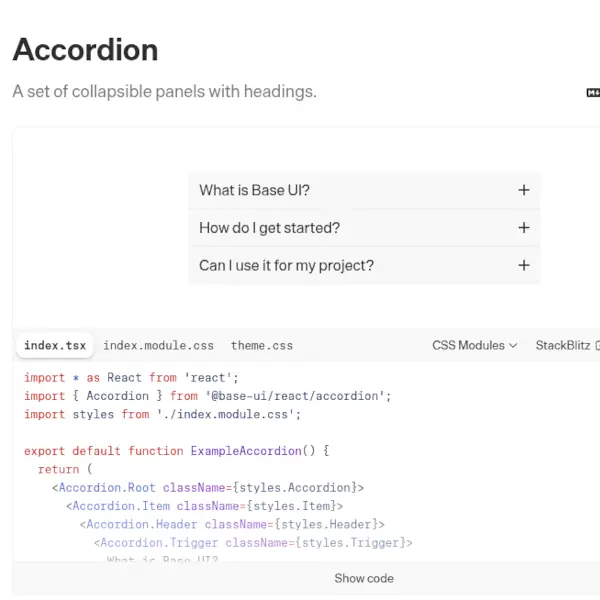The height and width of the screenshot is (600, 600).
Task: Click the 'A set of collapsible panels' description
Action: (164, 92)
